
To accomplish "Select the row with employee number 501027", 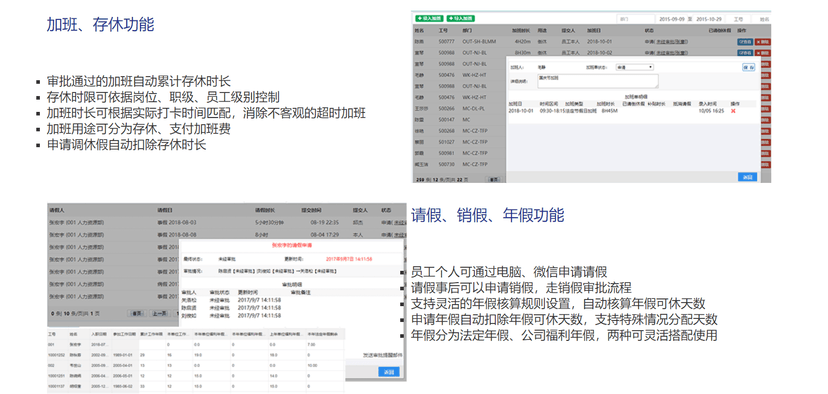I will (x=459, y=142).
